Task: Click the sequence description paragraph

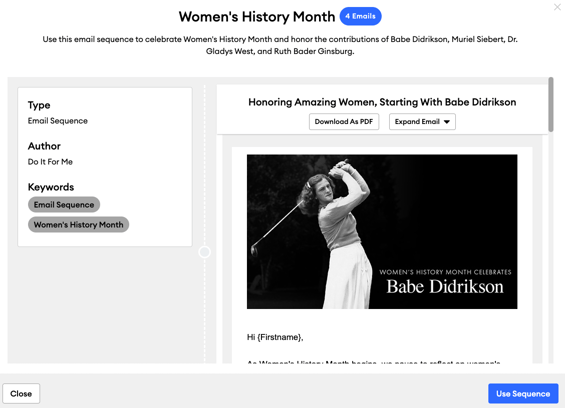Action: click(x=280, y=45)
